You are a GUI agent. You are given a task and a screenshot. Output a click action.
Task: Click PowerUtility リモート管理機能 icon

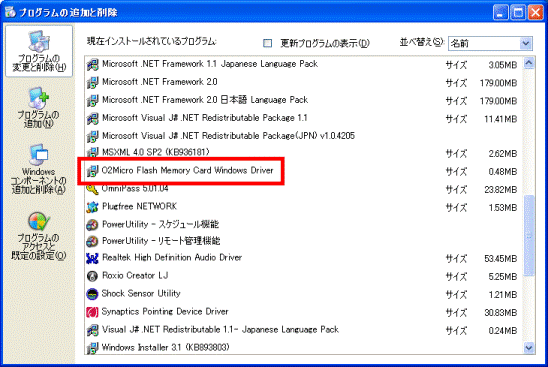tap(92, 241)
